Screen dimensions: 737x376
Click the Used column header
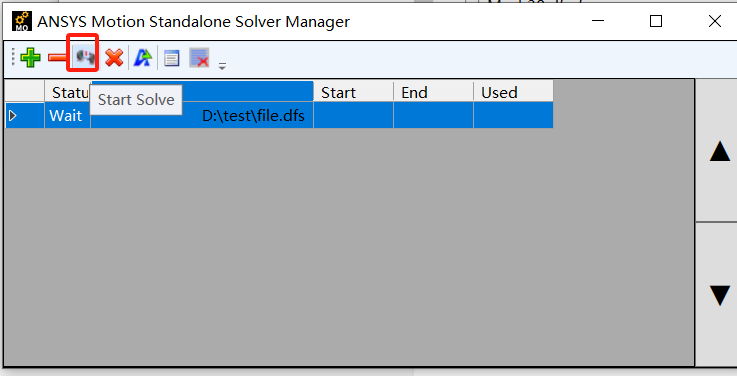click(x=513, y=91)
